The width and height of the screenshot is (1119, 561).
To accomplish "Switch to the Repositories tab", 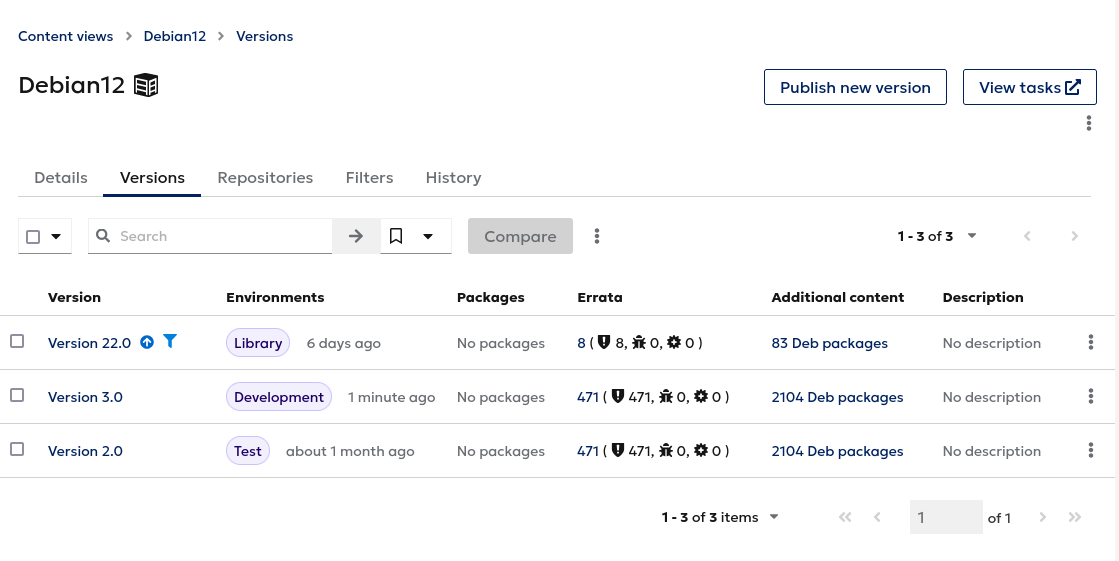I will (265, 178).
